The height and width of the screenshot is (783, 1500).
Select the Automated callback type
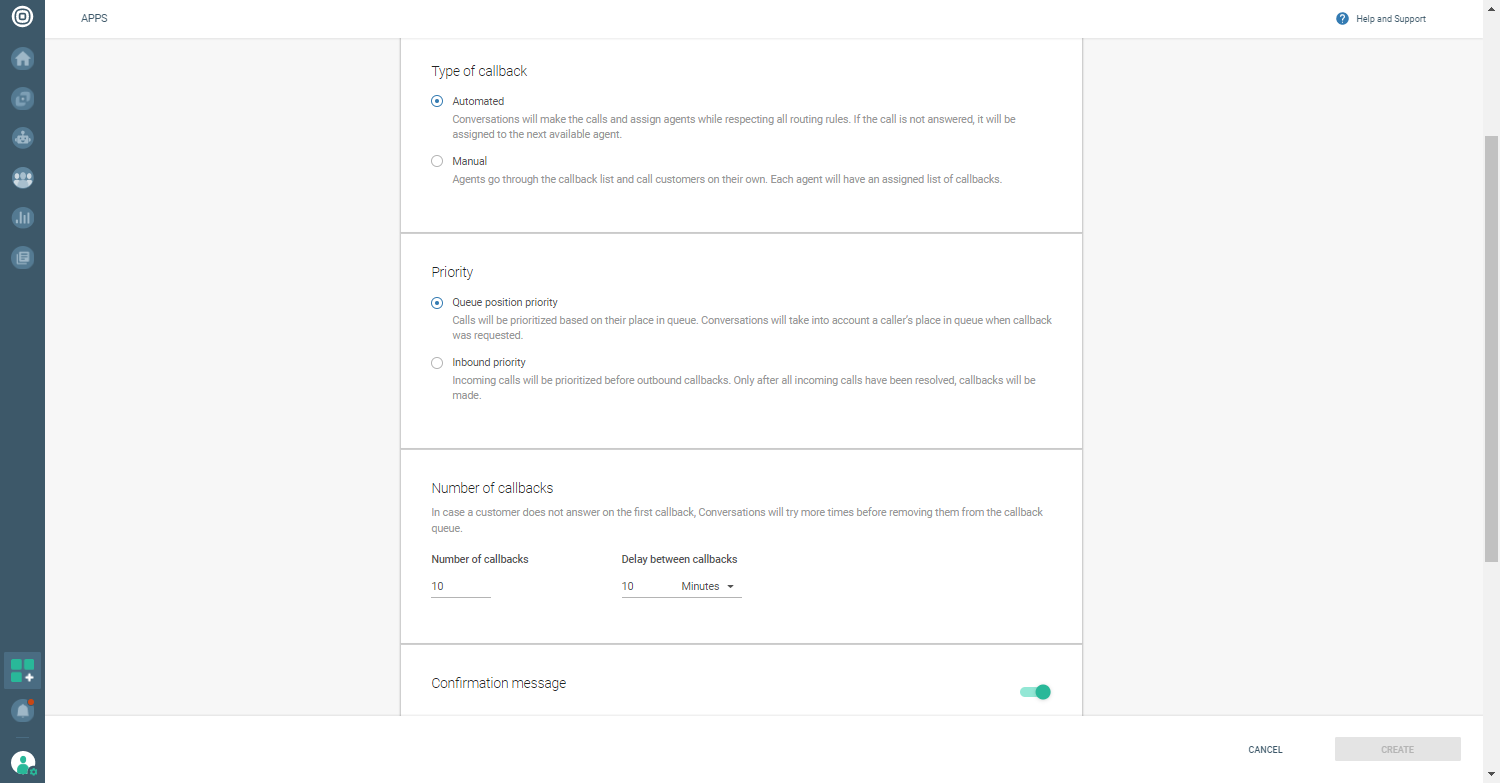click(437, 101)
